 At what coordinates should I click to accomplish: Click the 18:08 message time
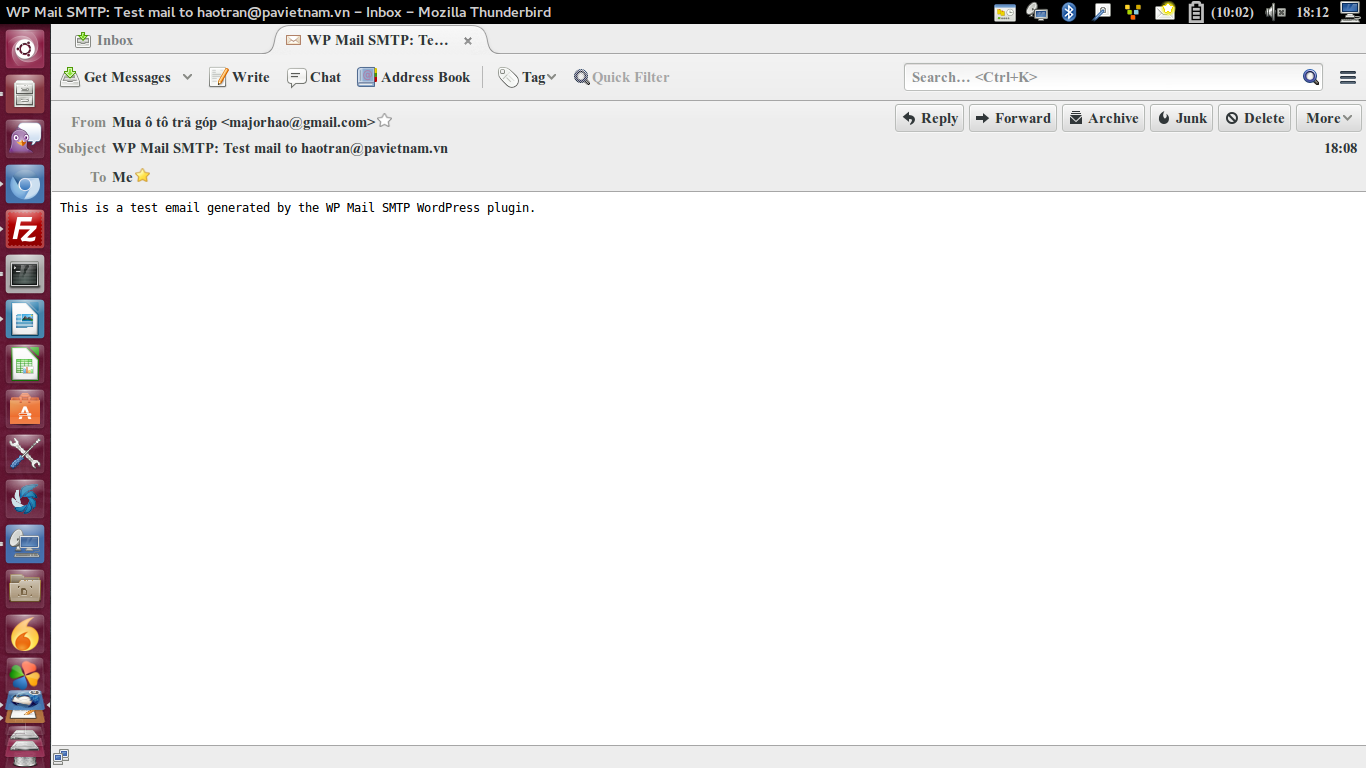1340,148
